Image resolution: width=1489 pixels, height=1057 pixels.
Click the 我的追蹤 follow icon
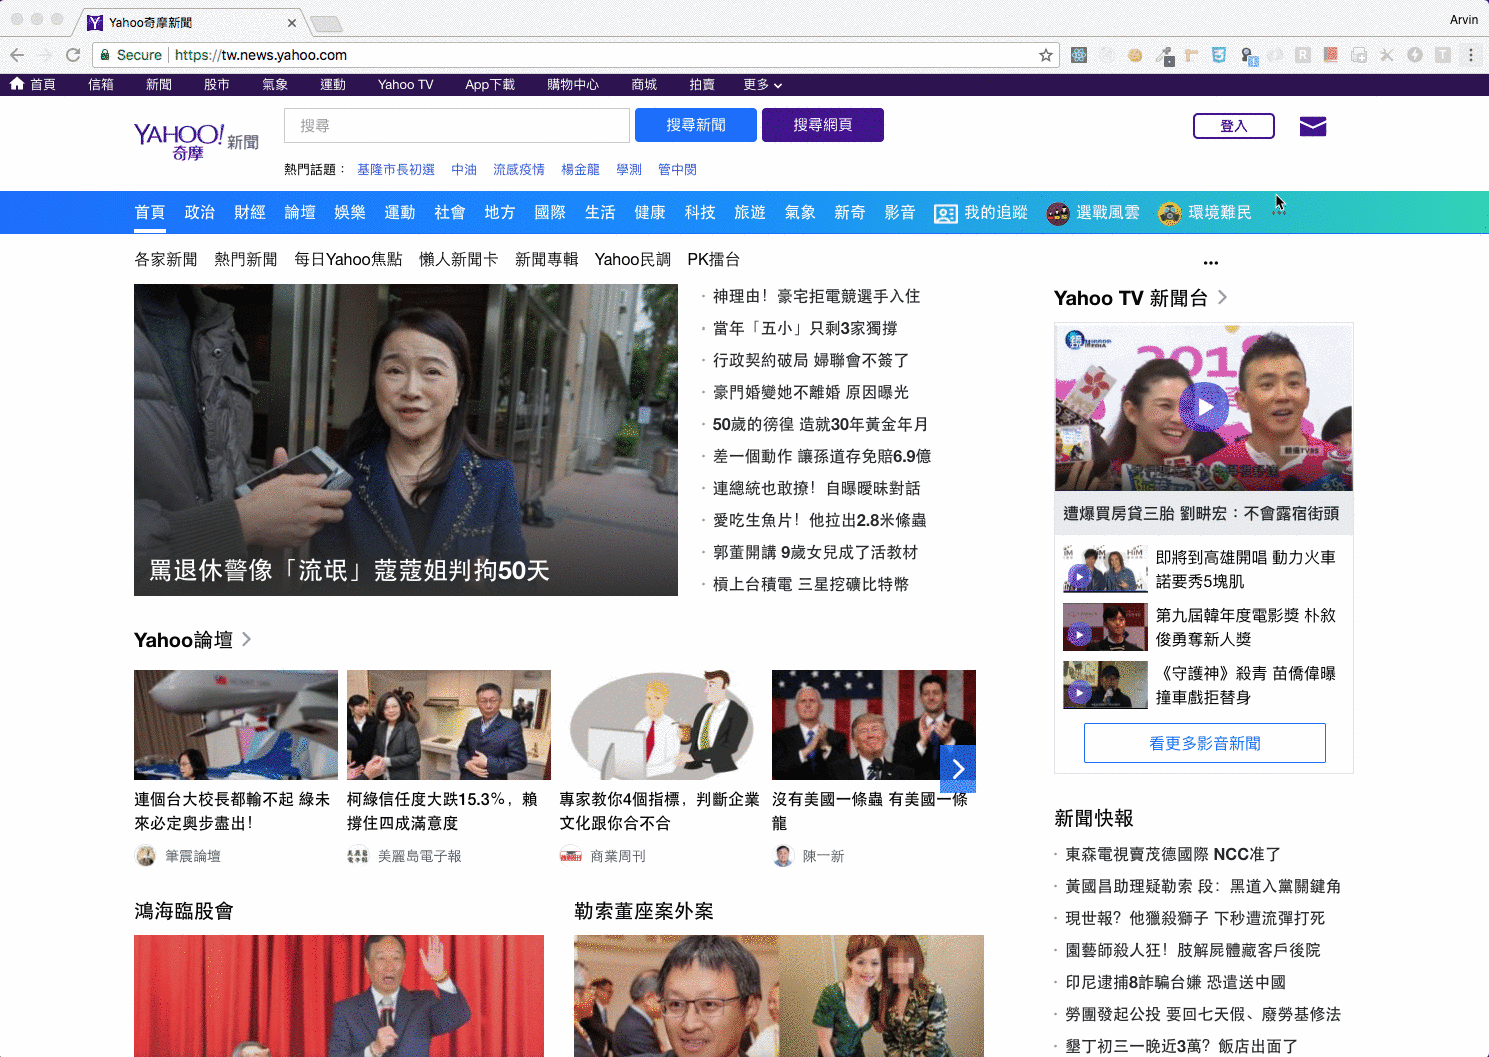[x=945, y=213]
